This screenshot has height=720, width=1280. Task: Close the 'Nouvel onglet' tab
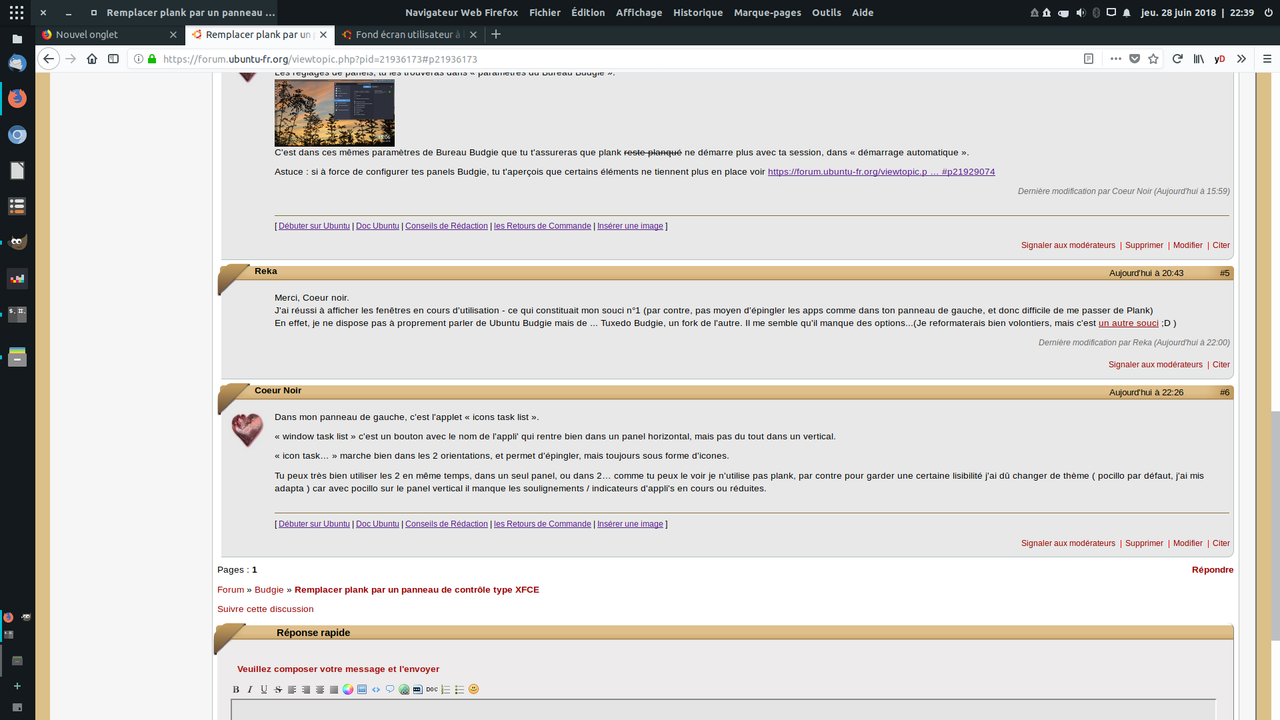172,34
